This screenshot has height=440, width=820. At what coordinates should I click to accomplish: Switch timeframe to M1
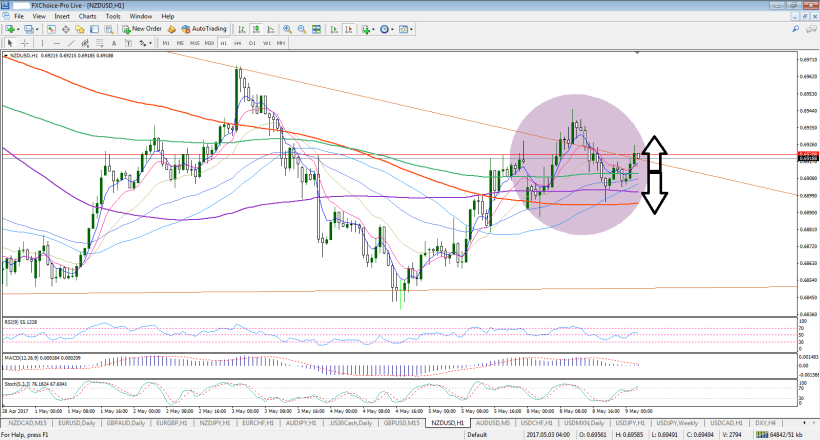[166, 43]
